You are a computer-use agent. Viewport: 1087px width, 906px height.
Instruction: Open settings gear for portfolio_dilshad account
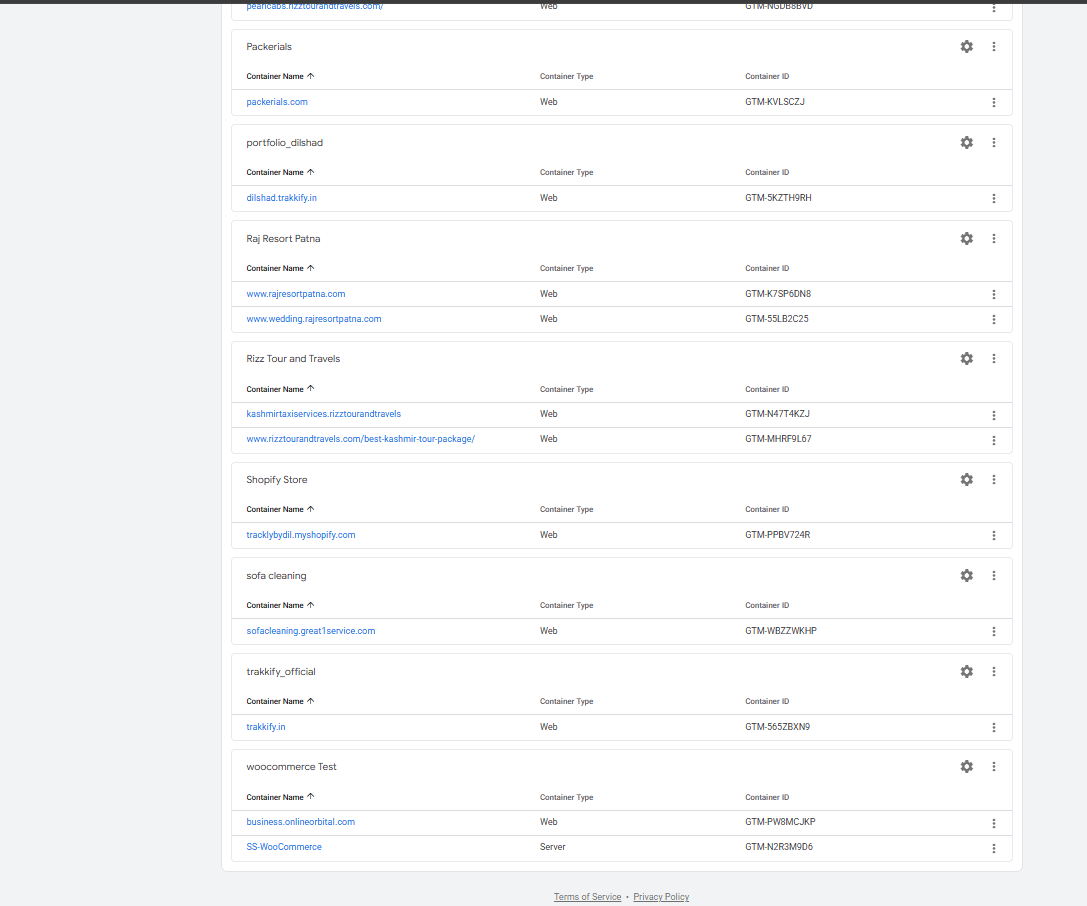click(x=966, y=142)
